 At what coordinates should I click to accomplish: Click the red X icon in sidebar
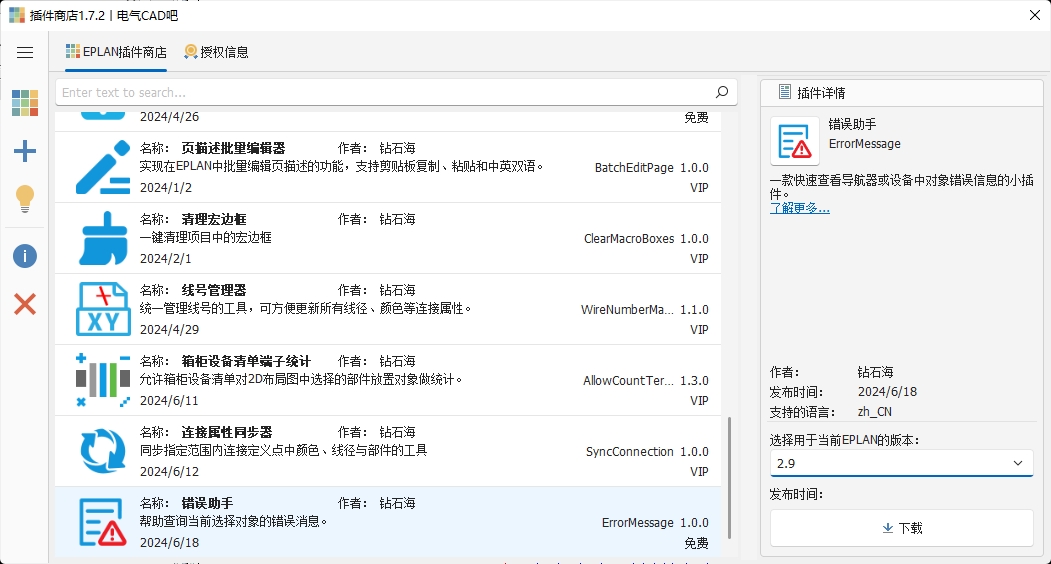pyautogui.click(x=25, y=304)
